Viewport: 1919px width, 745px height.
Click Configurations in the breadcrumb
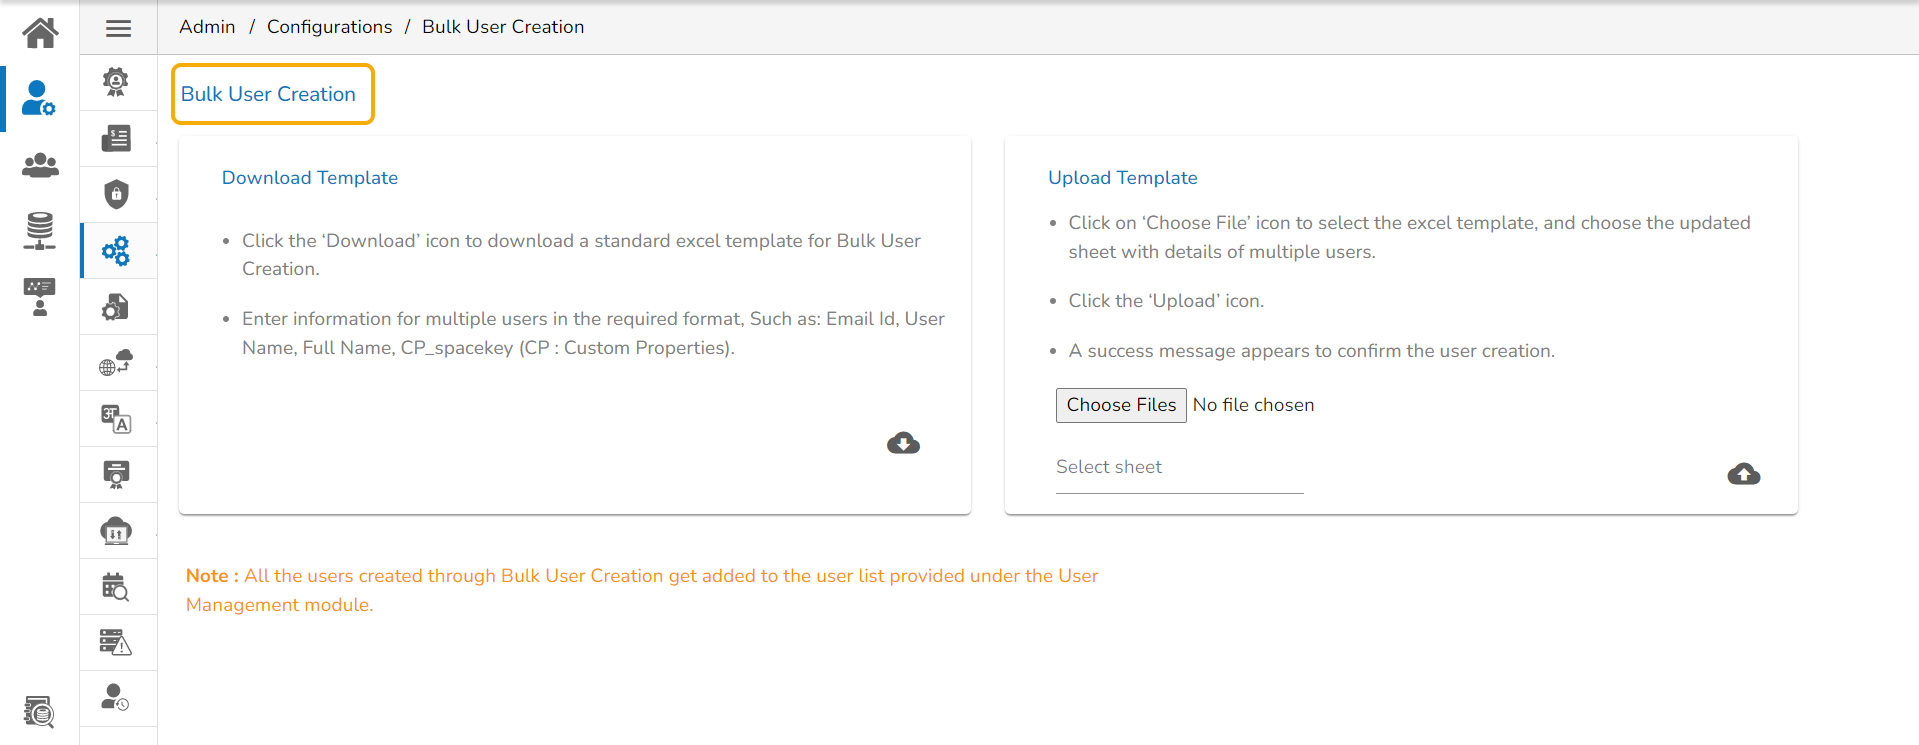pyautogui.click(x=329, y=27)
